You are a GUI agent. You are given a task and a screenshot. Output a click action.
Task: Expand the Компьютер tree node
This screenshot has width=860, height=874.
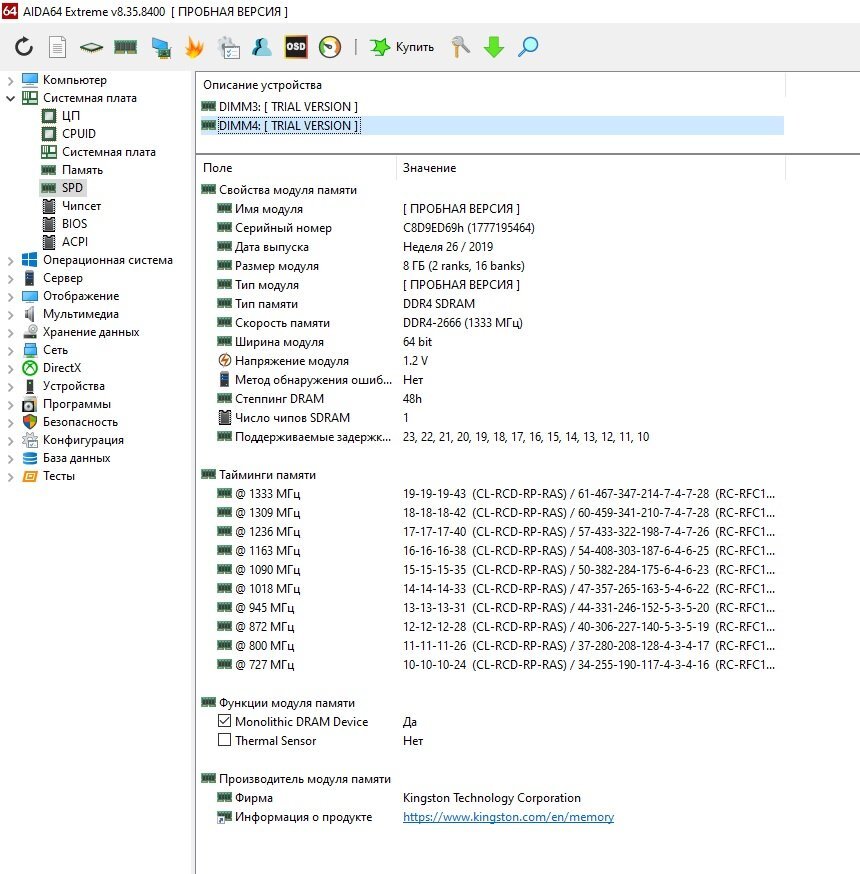point(10,80)
